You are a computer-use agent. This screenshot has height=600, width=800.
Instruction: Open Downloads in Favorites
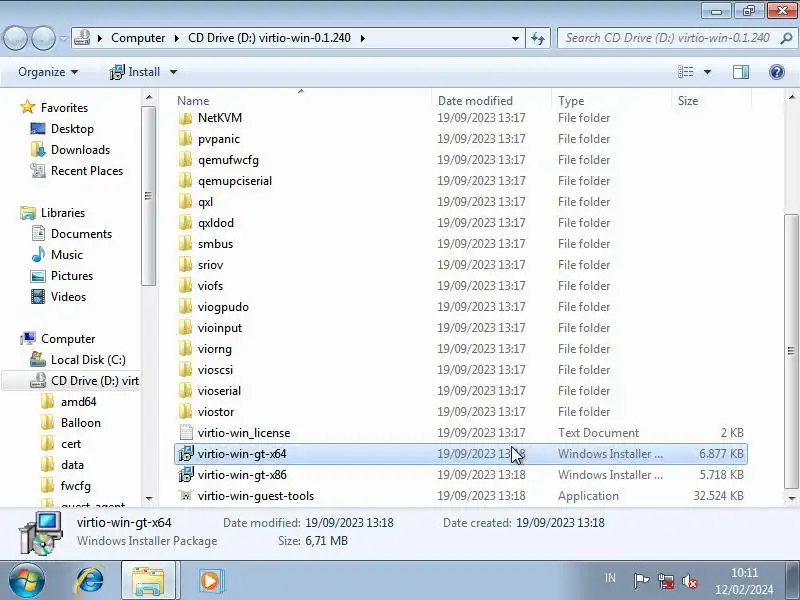[80, 149]
